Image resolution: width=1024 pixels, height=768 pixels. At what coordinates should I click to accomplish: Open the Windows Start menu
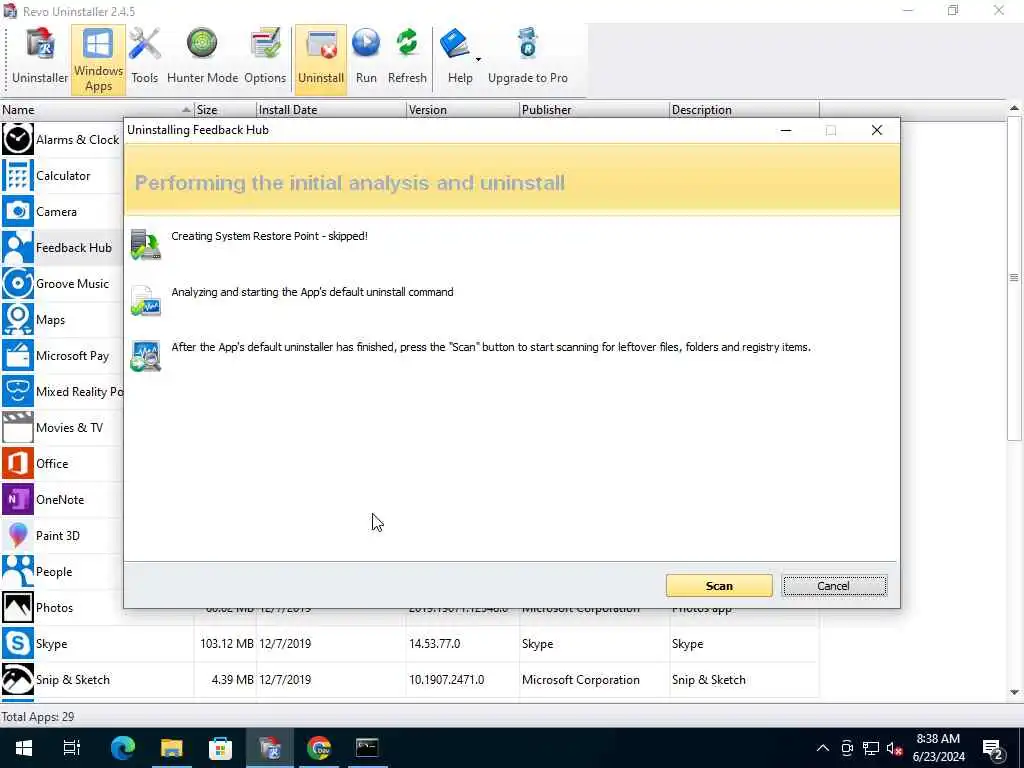[24, 748]
